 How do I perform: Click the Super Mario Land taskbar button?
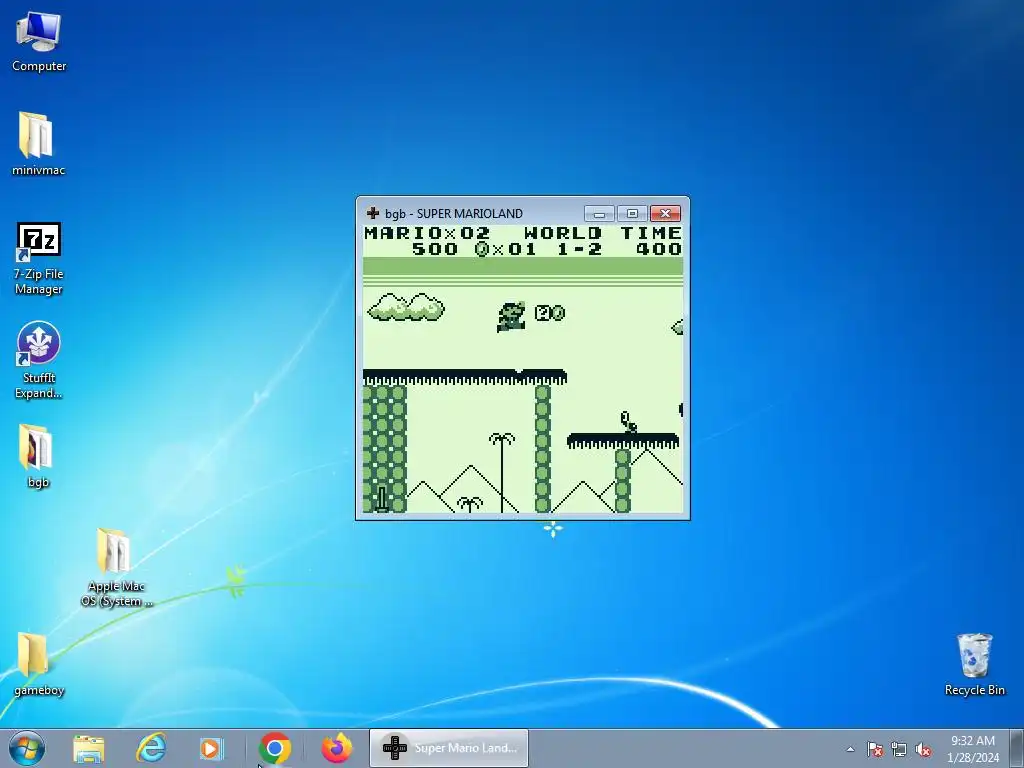click(x=449, y=748)
